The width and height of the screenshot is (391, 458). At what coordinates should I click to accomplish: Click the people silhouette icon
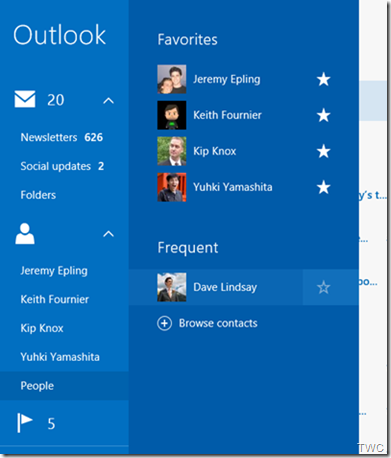click(25, 234)
